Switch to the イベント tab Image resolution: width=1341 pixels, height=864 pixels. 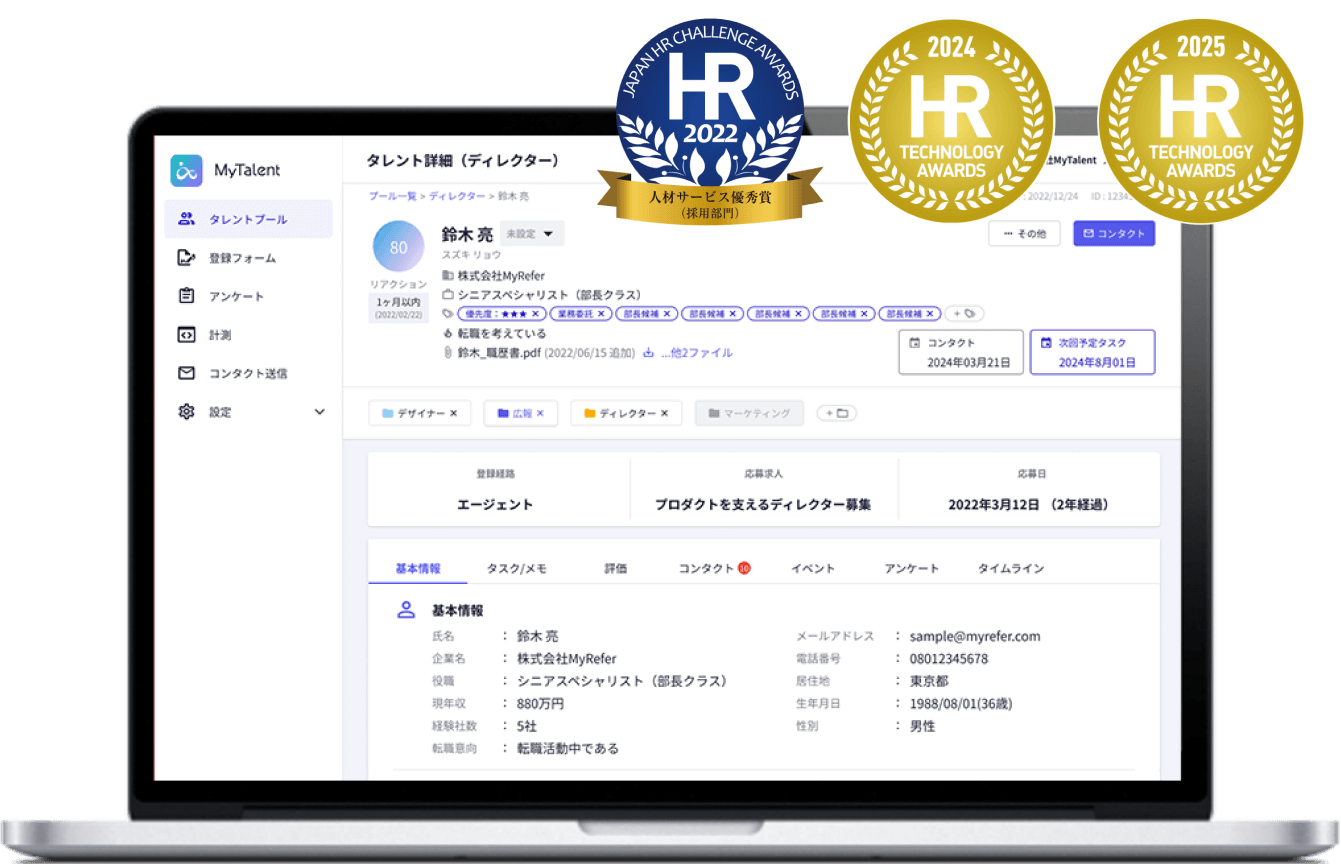coord(813,568)
